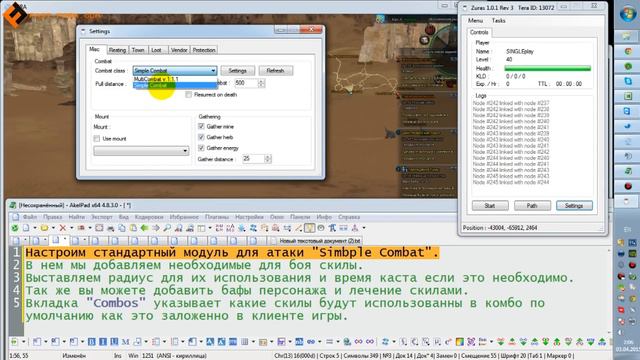Screen dimensions: 640x360
Task: Click the blue Italic I icon in bottom toolbar
Action: click(x=103, y=342)
